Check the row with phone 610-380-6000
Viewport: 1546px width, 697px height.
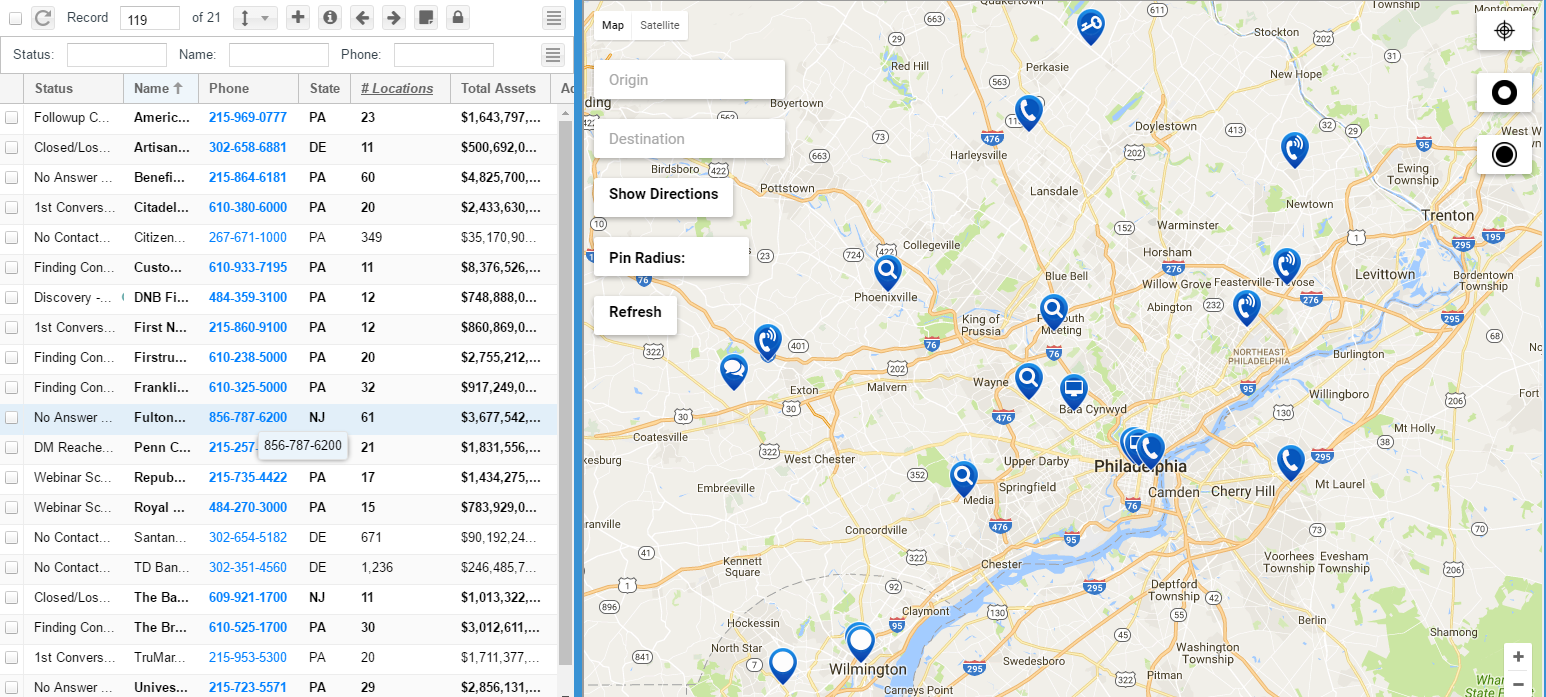[x=11, y=208]
